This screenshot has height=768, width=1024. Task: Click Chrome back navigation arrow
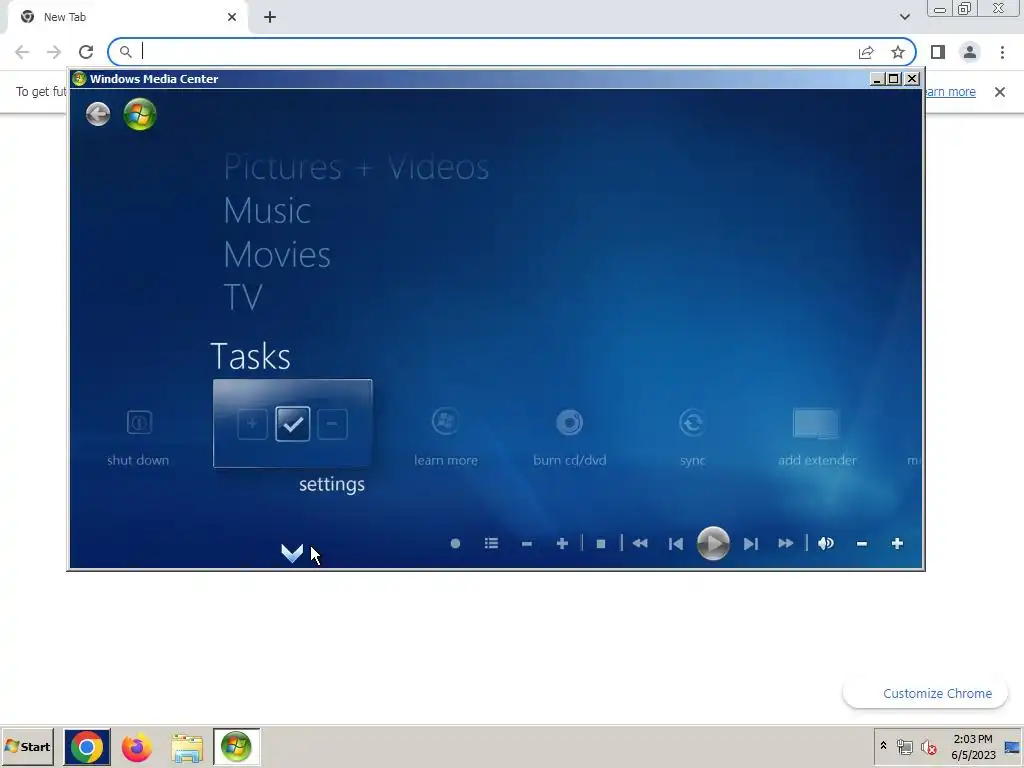22,52
